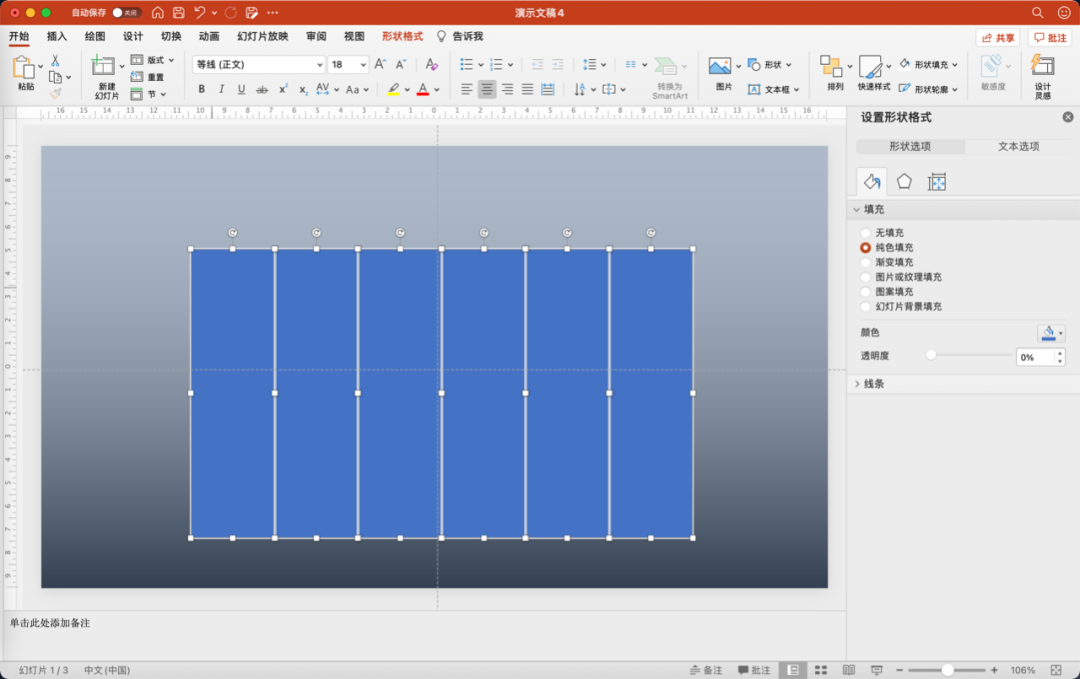
Task: Clear all text formatting
Action: click(x=432, y=64)
